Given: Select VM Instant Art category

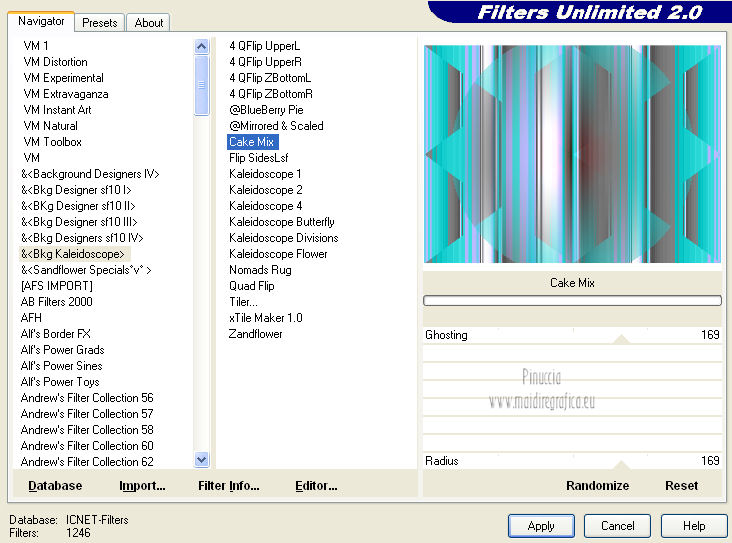Looking at the screenshot, I should [57, 110].
